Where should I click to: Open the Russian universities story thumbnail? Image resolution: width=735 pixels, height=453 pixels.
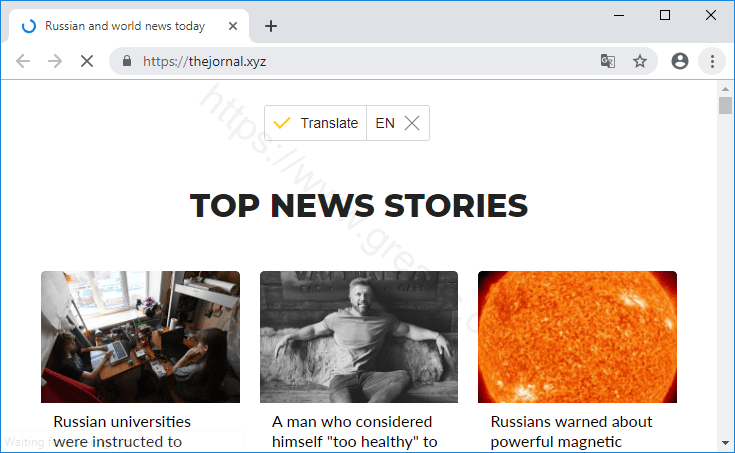(x=140, y=337)
